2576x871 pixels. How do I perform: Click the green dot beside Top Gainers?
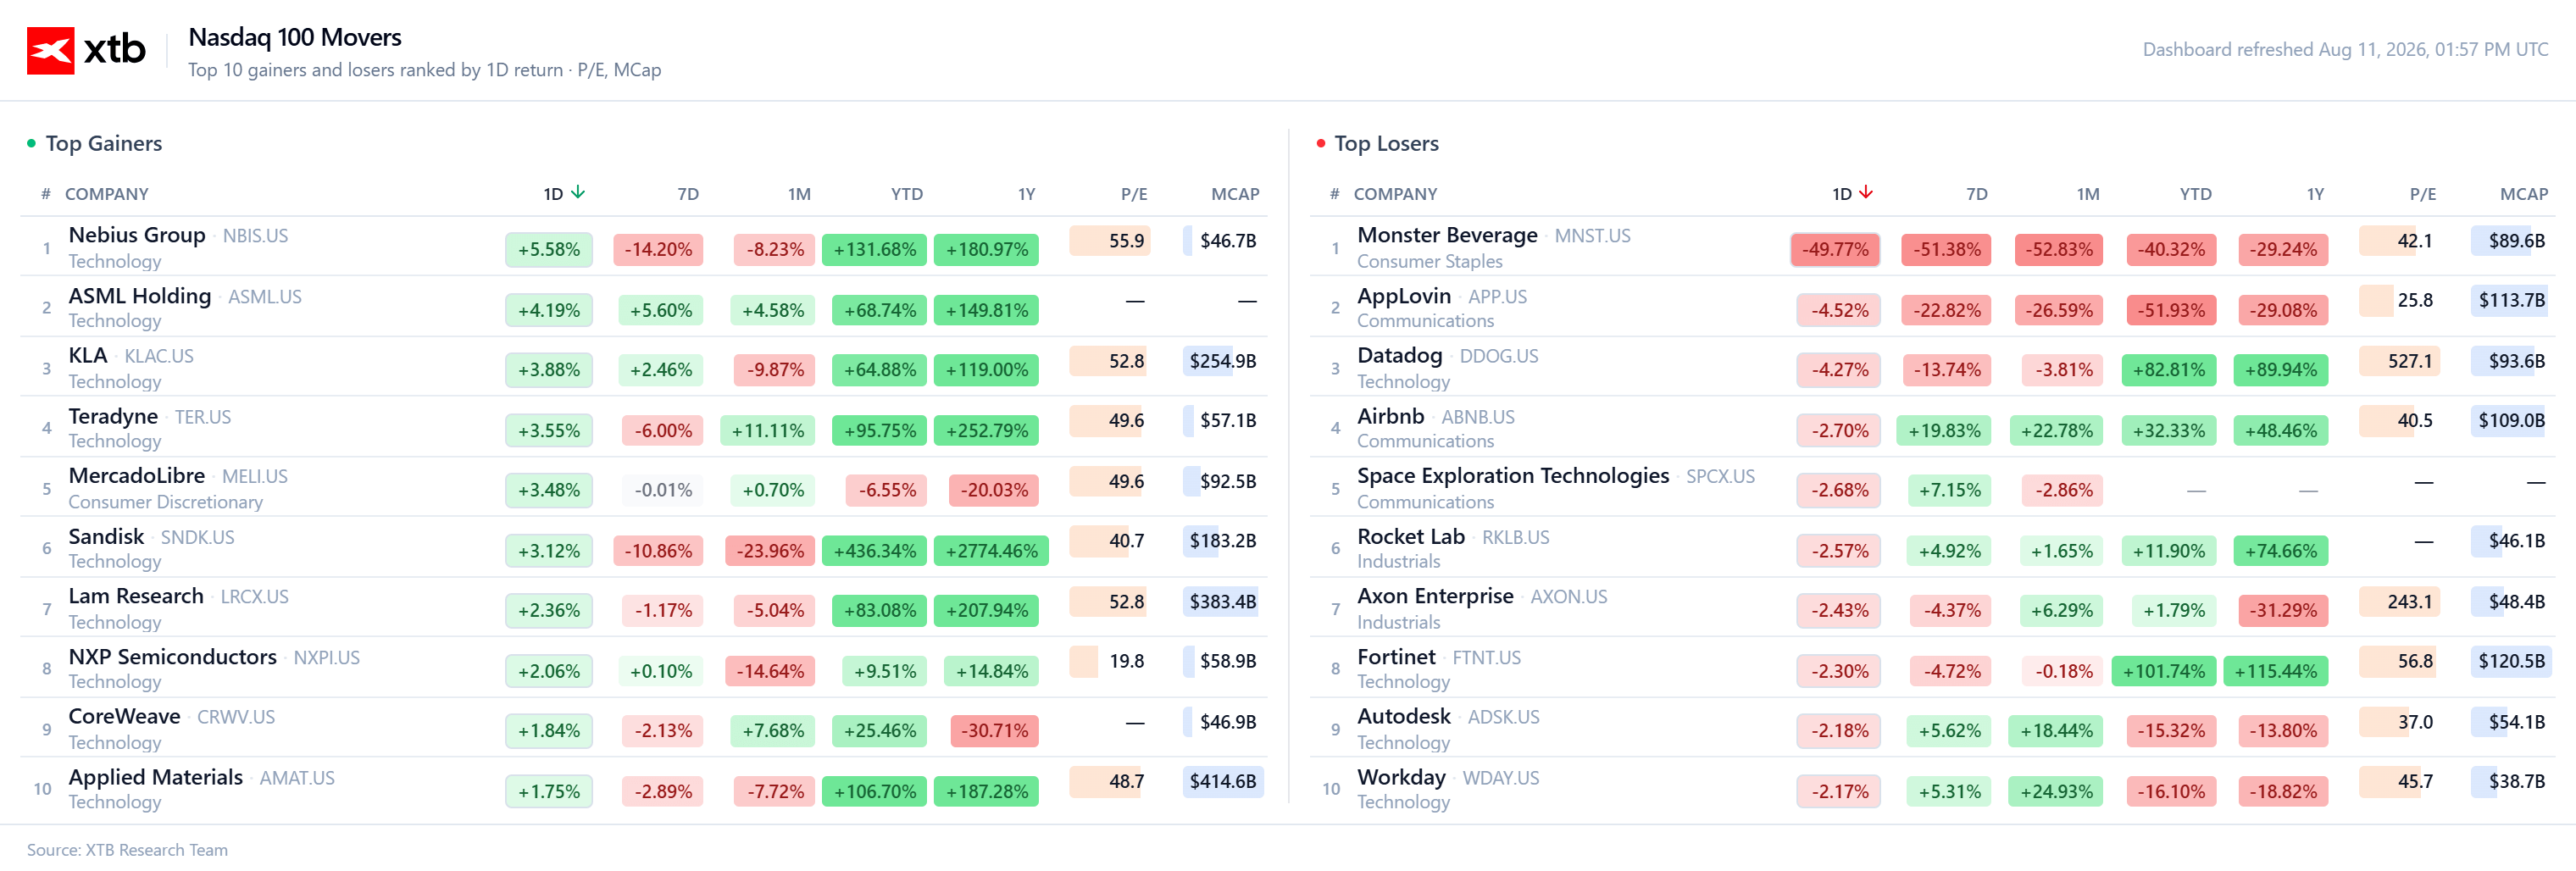tap(31, 143)
